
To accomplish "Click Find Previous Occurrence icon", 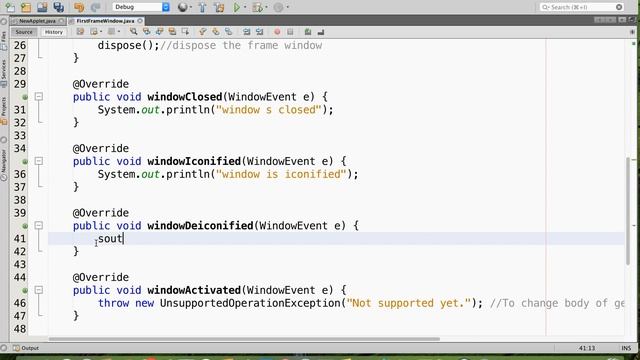I will pyautogui.click(x=147, y=32).
